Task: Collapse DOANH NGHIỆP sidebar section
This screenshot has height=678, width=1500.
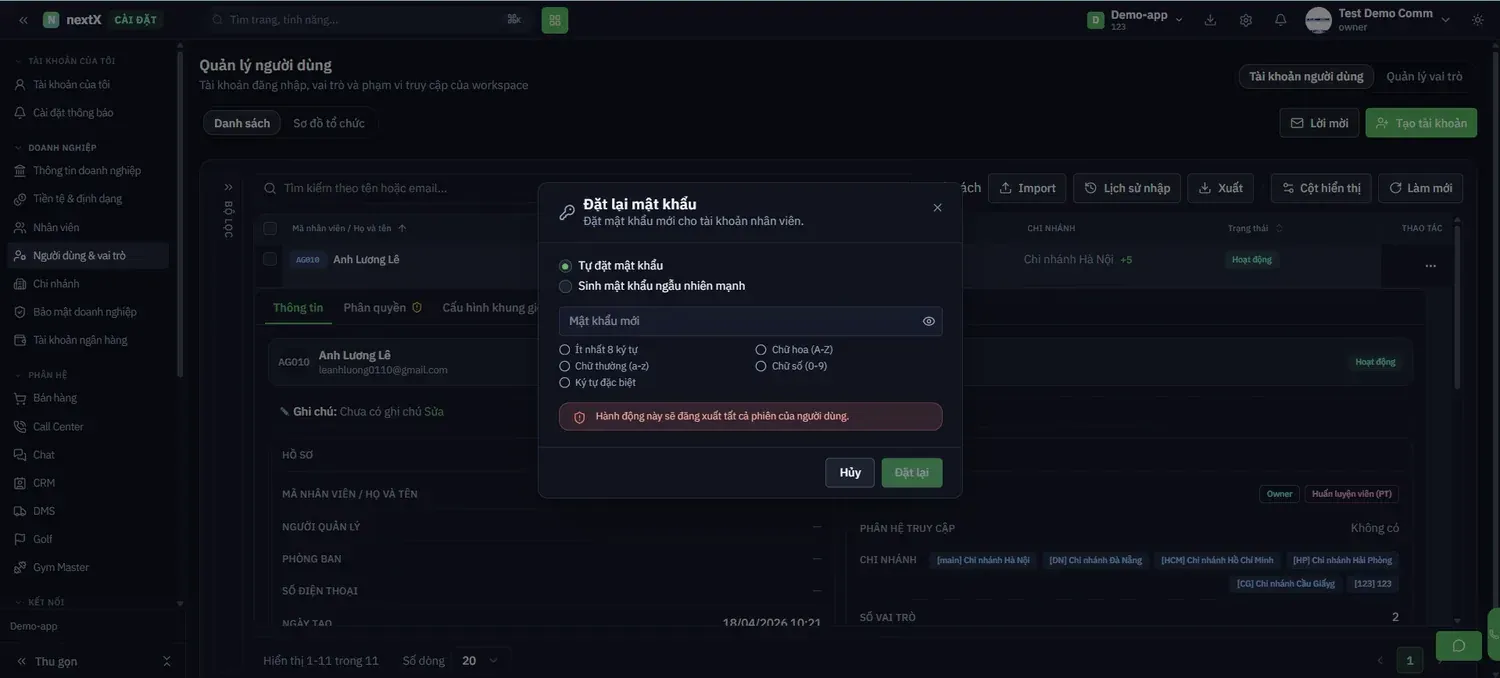Action: [x=55, y=148]
